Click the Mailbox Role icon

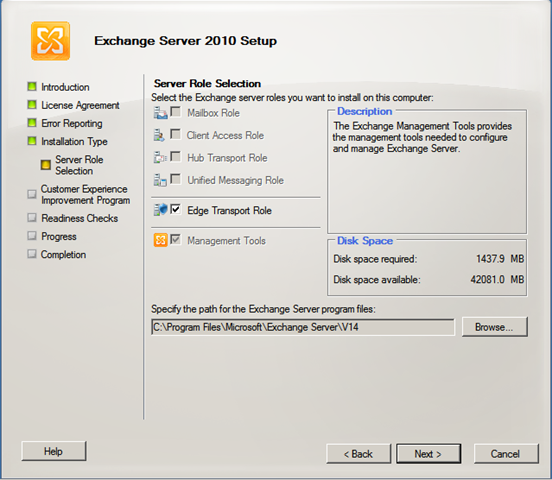(161, 113)
